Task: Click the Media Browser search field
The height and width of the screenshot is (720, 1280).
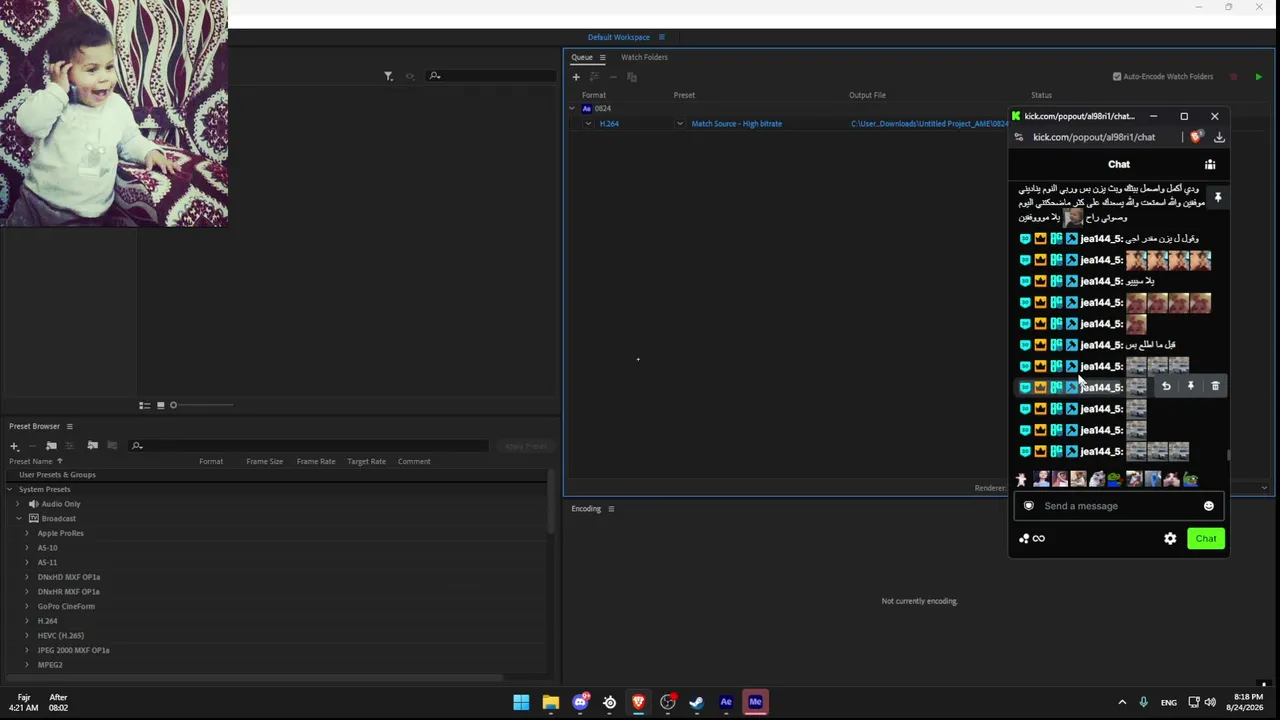Action: (x=490, y=76)
